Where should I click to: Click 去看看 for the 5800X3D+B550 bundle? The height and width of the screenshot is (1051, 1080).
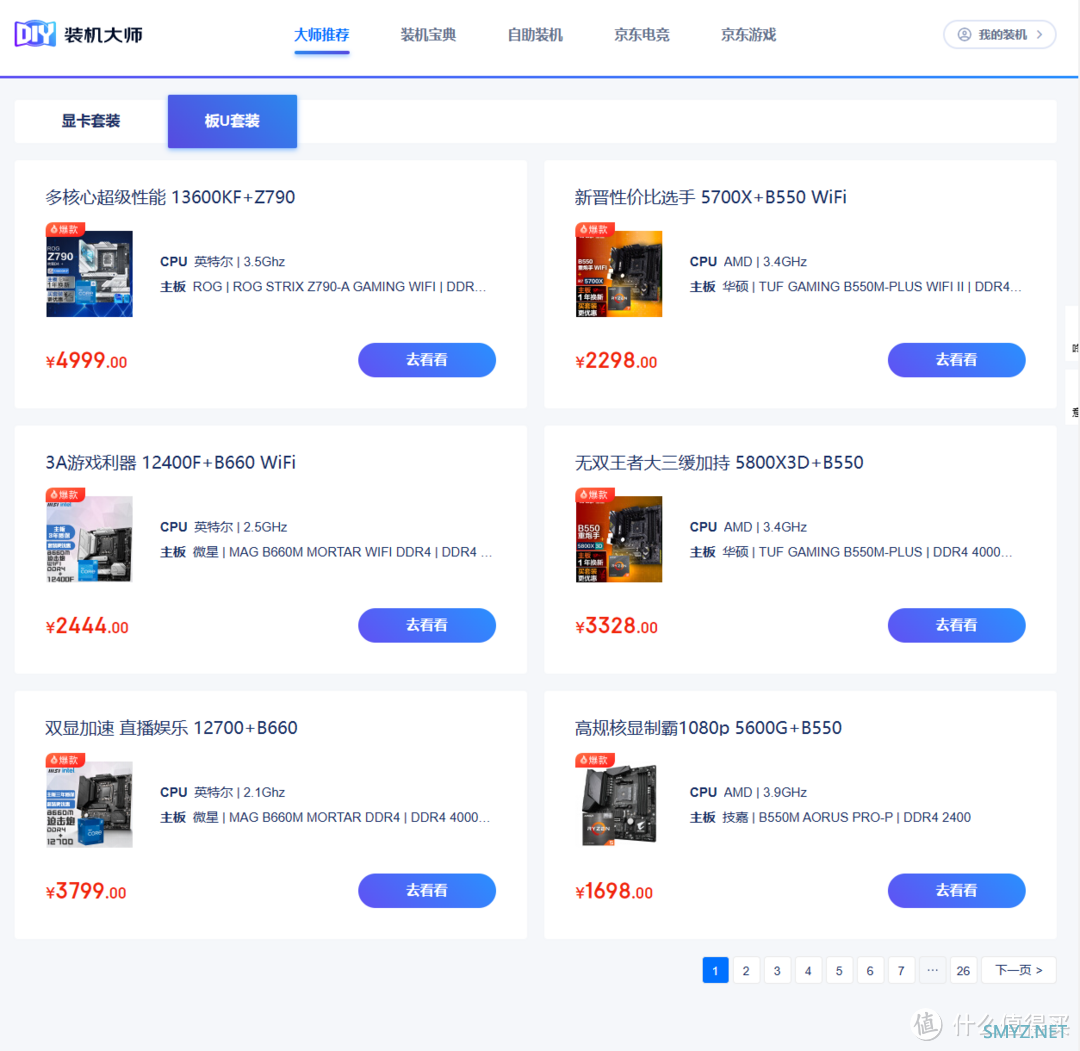956,625
